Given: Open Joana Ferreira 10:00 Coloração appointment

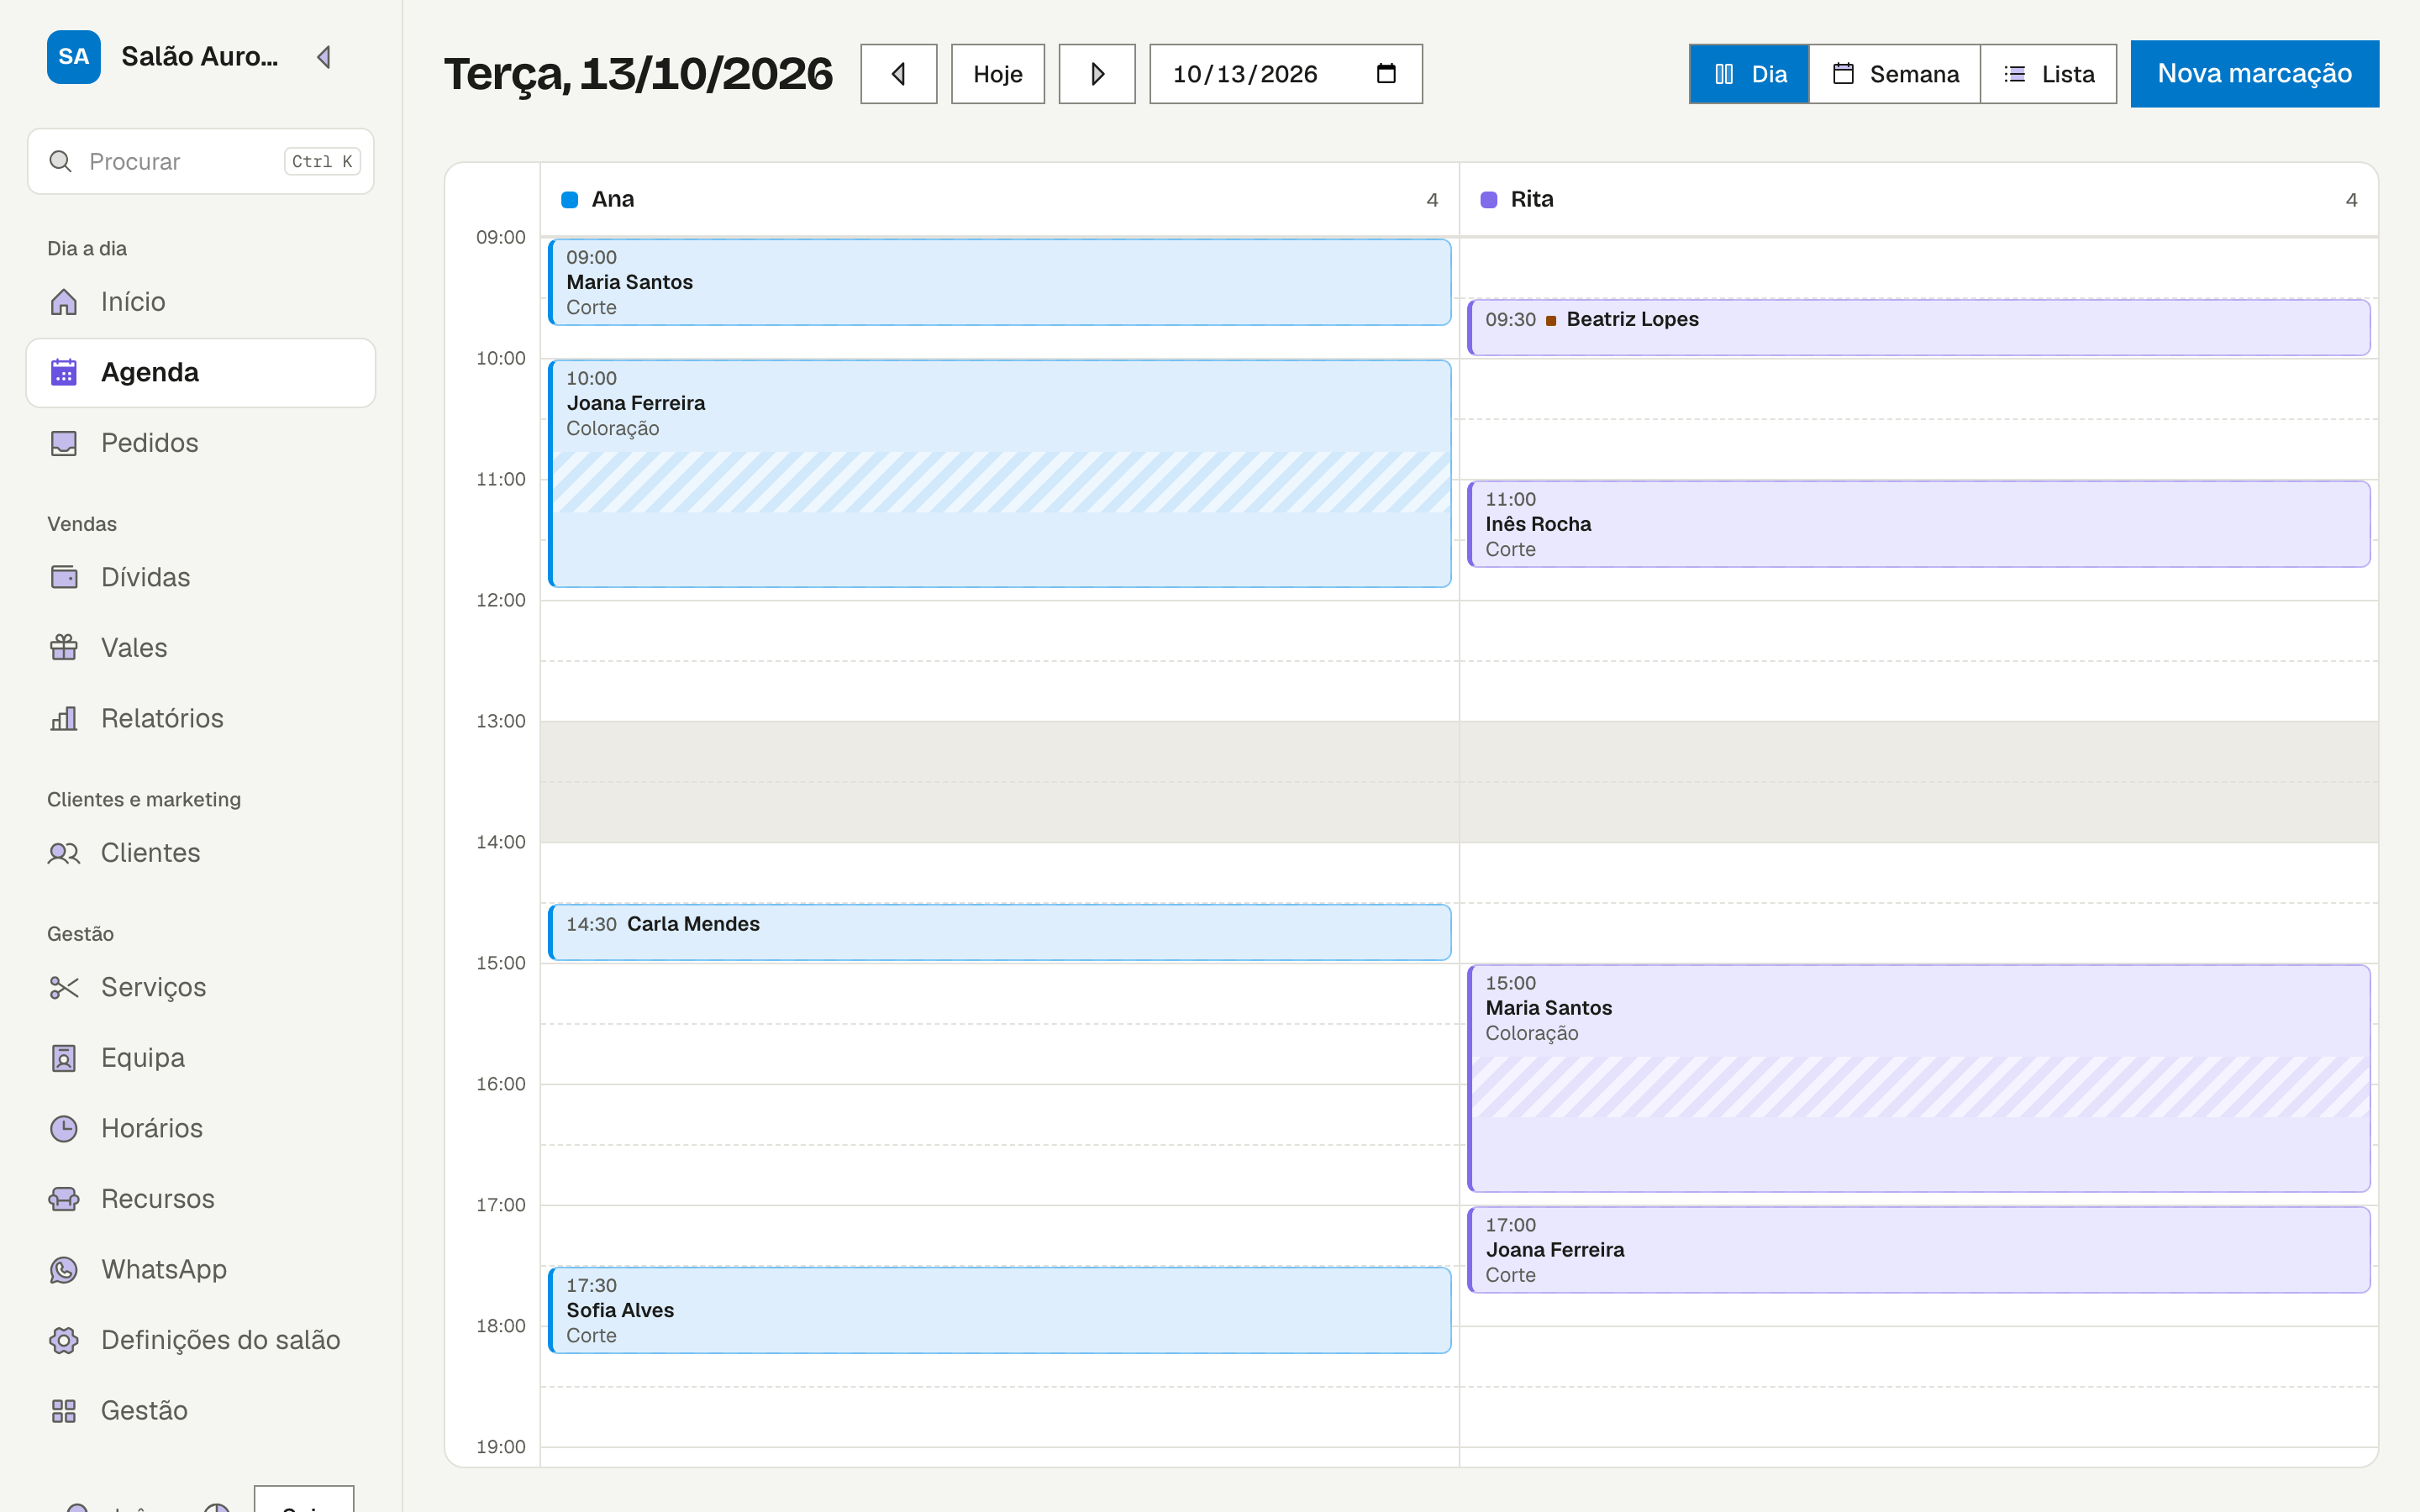Looking at the screenshot, I should 1000,473.
